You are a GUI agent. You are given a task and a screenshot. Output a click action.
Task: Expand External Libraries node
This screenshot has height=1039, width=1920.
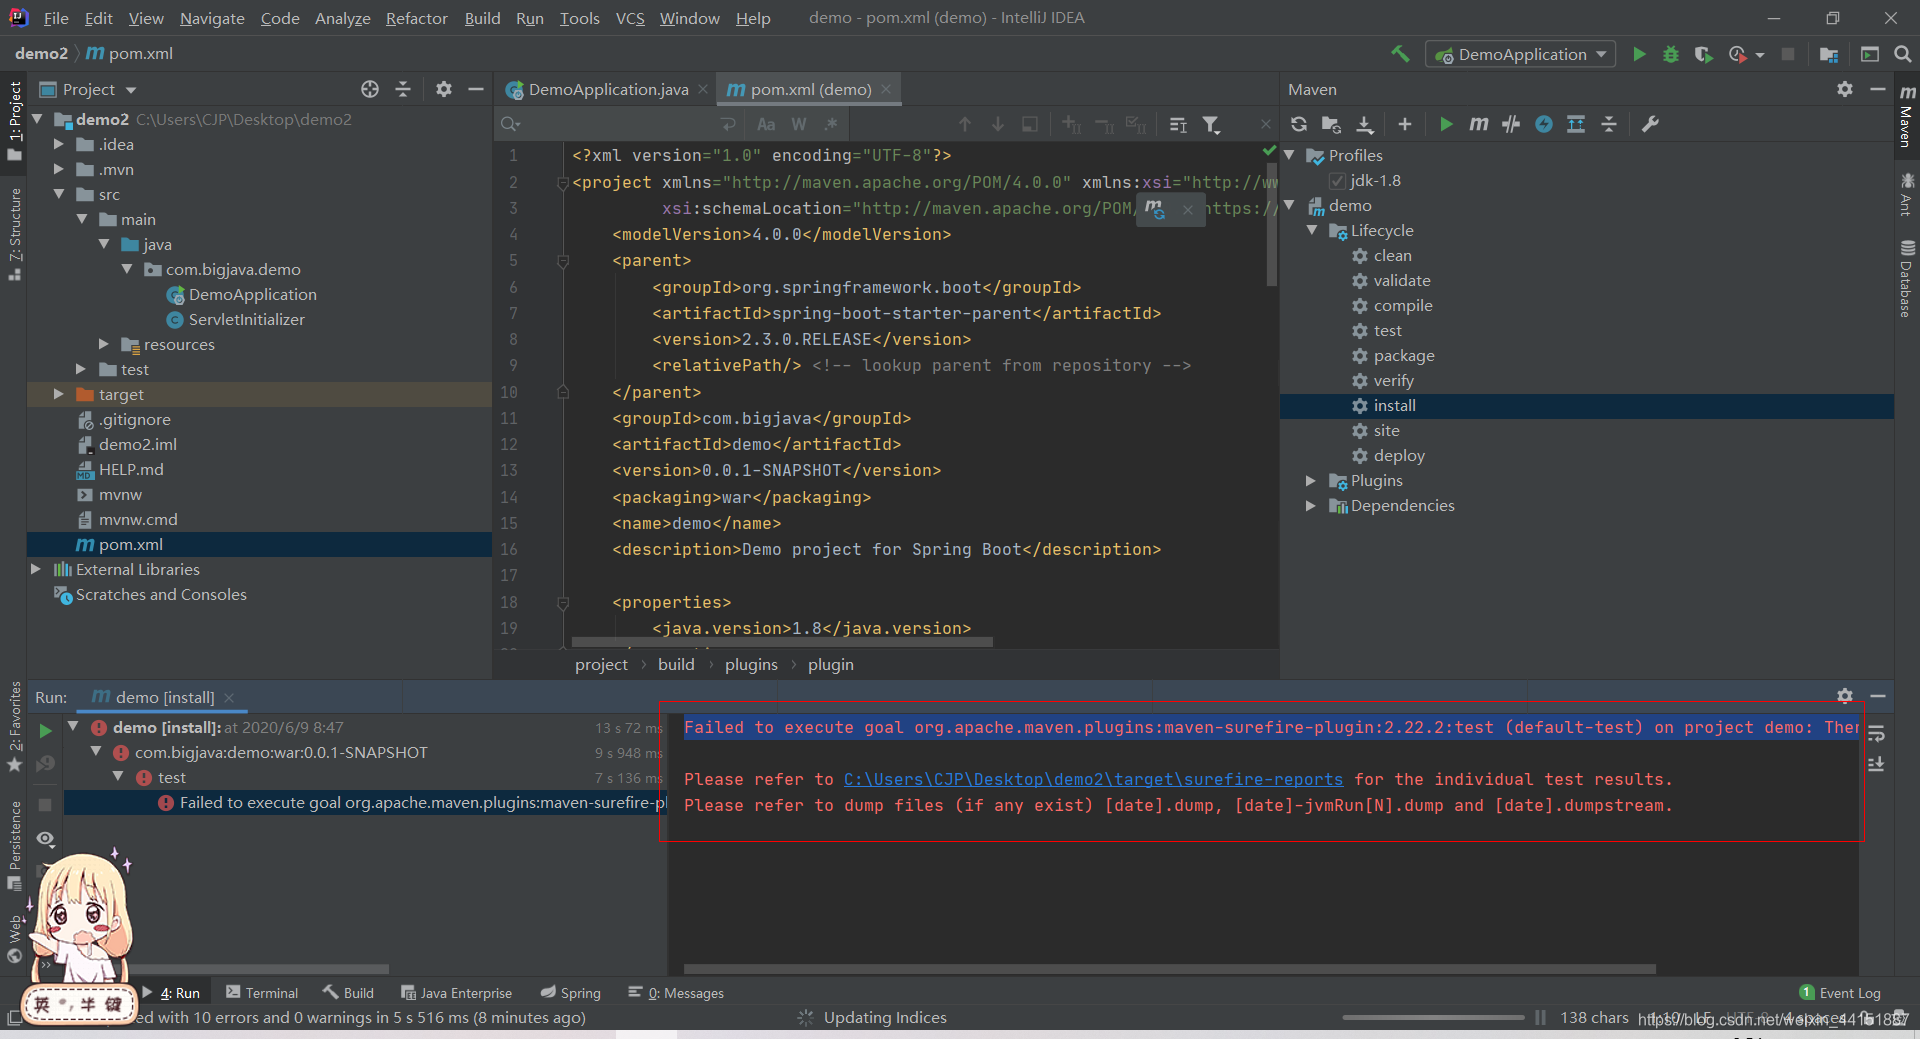[x=36, y=569]
